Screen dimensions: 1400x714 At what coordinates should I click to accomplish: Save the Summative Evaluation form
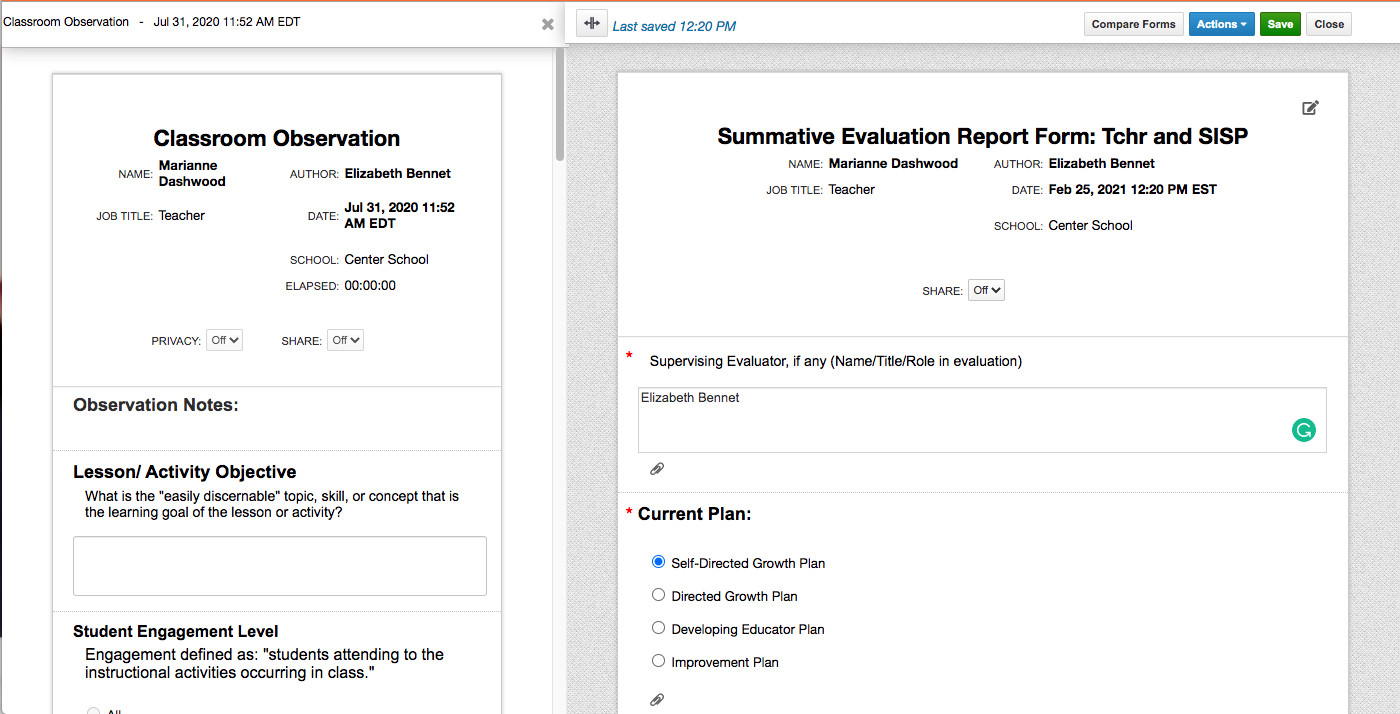[x=1280, y=23]
